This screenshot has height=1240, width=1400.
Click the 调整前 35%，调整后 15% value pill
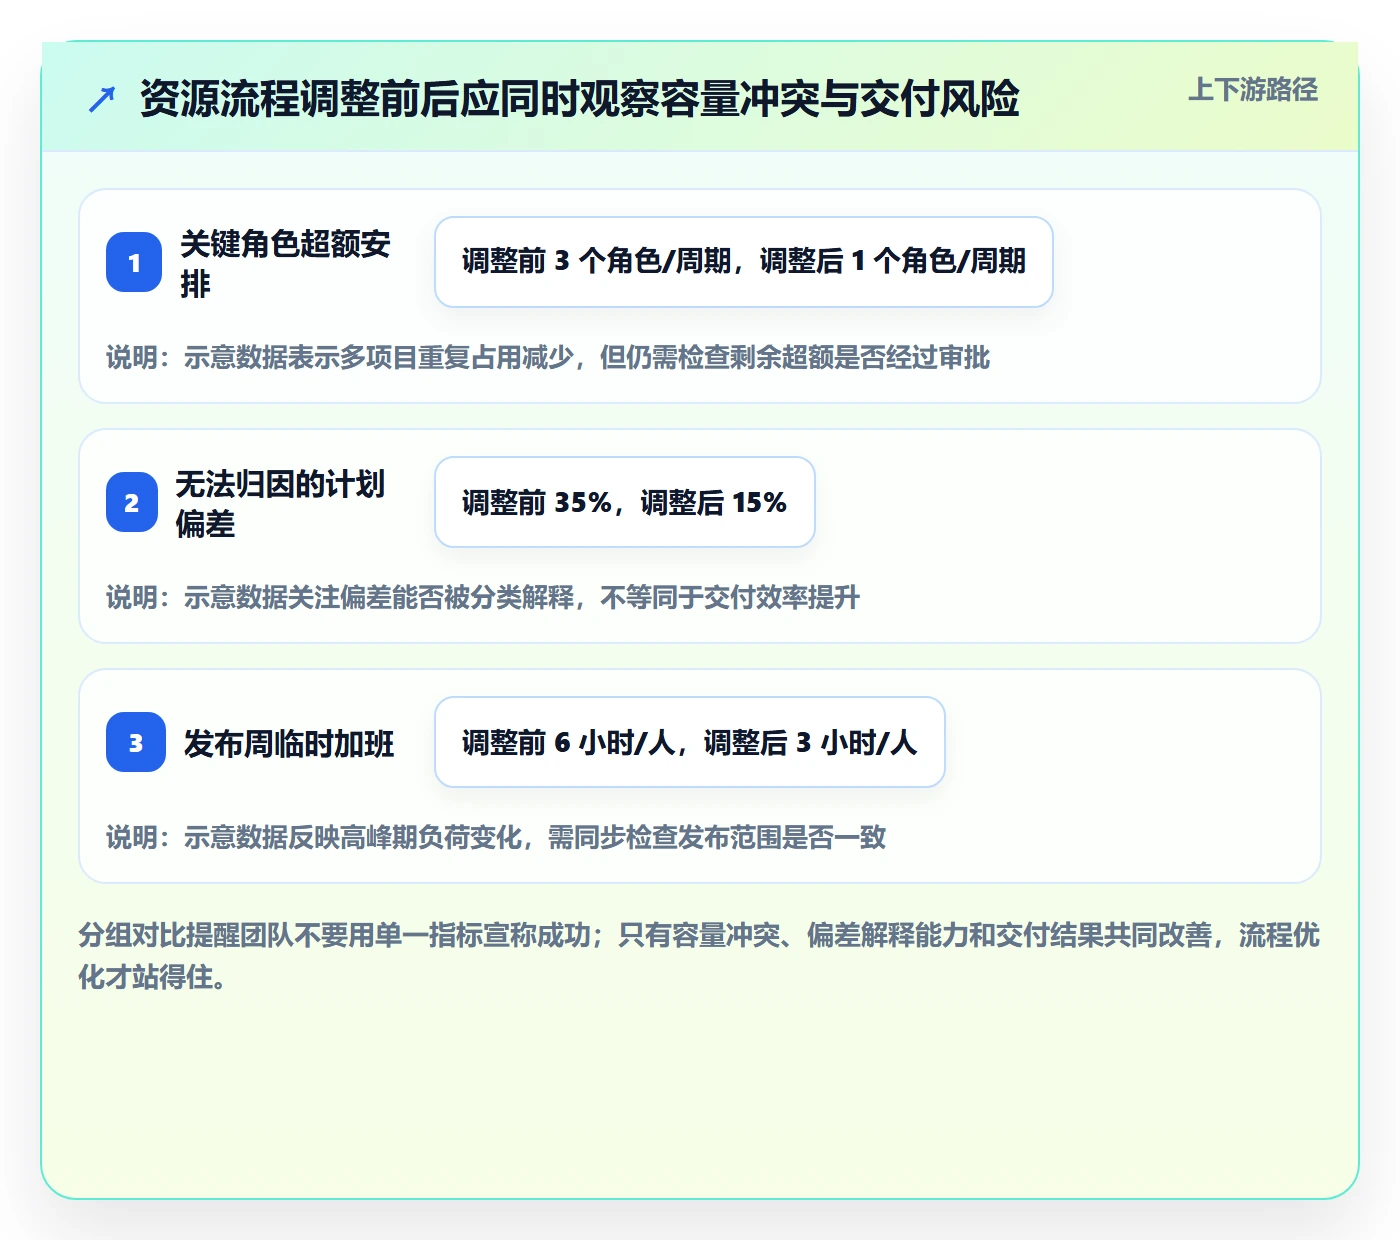[625, 502]
